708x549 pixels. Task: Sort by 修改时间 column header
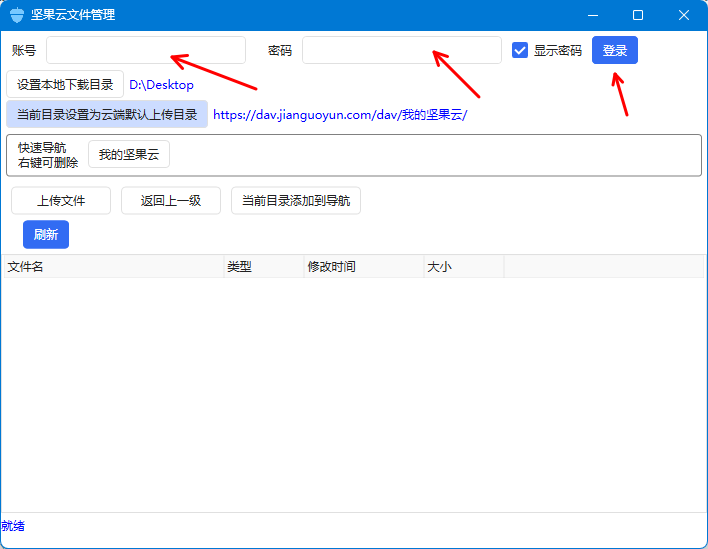pos(363,267)
